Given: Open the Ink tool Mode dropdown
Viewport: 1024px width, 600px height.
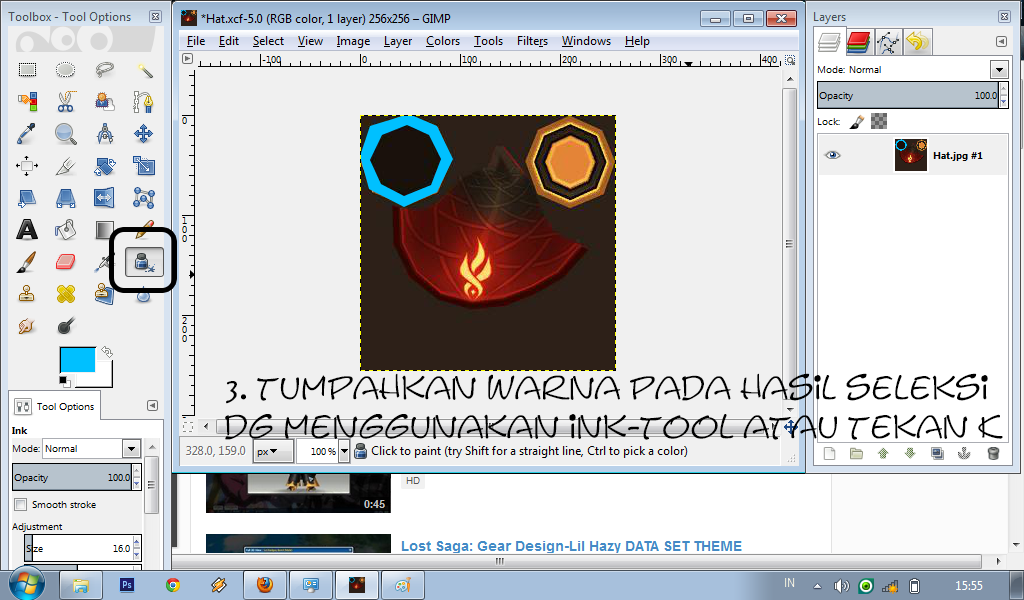Looking at the screenshot, I should pos(131,449).
